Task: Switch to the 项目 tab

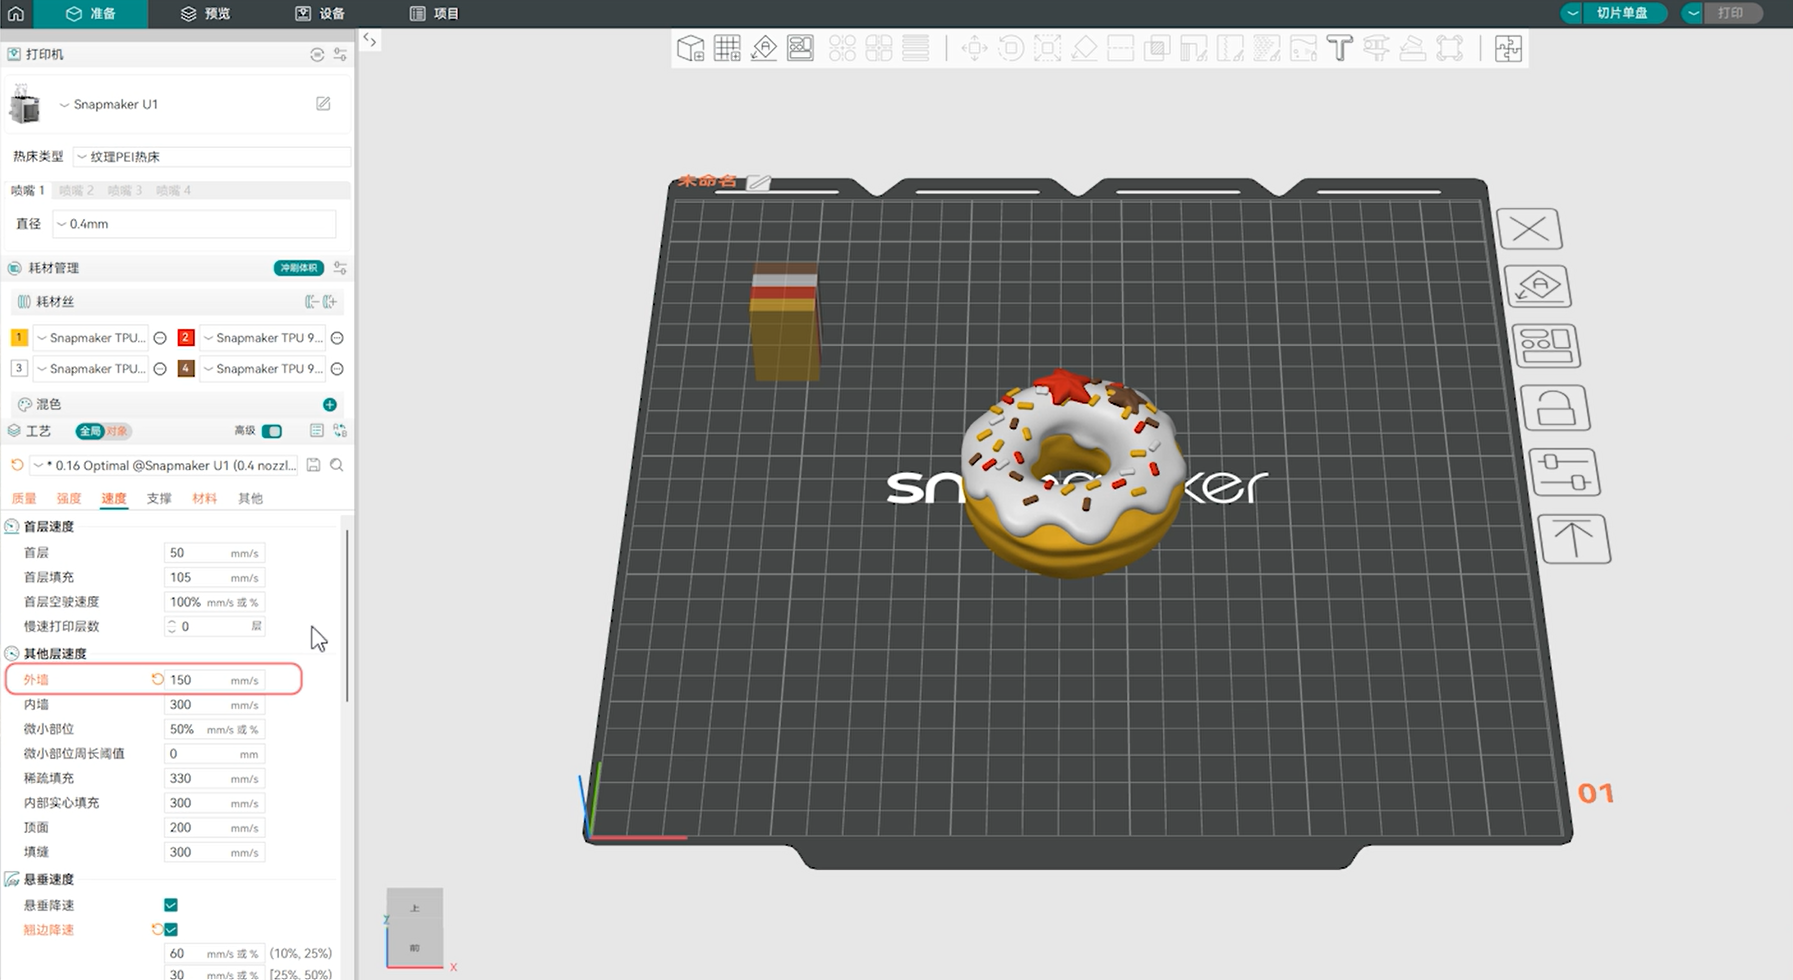Action: (434, 13)
